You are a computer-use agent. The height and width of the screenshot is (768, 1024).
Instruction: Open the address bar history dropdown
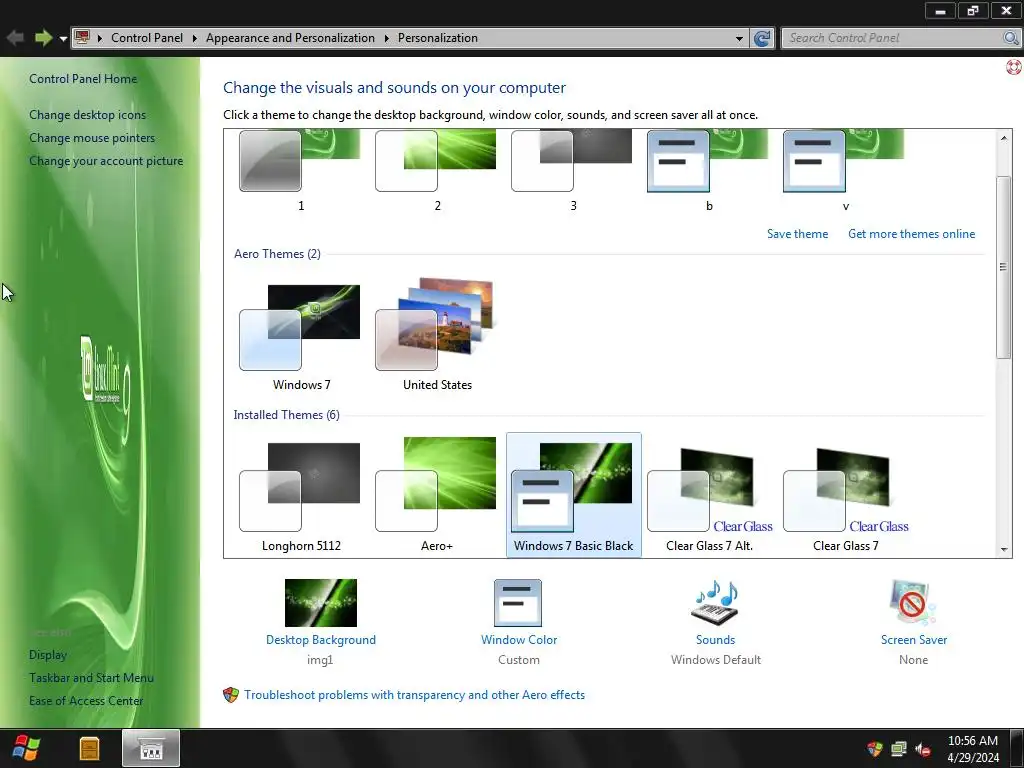(739, 39)
